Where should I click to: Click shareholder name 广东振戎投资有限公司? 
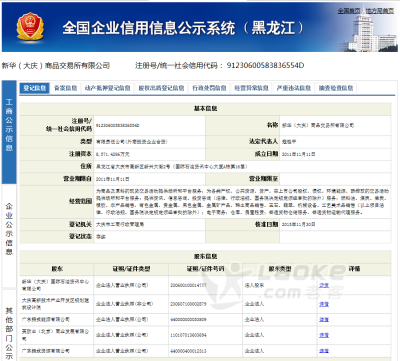[x=46, y=351]
